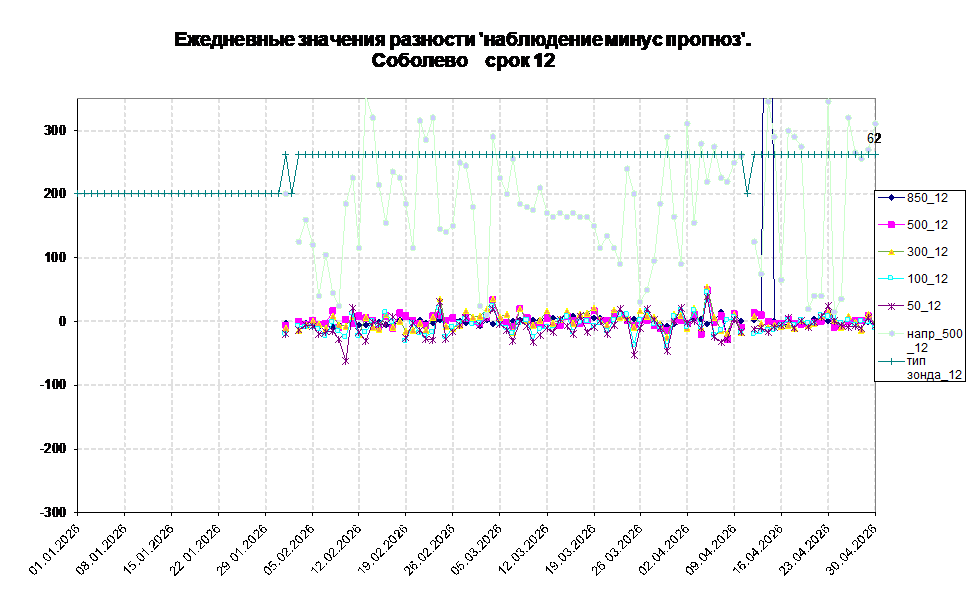Click the 30.04.2026 date axis label
976x599 pixels.
pyautogui.click(x=853, y=549)
